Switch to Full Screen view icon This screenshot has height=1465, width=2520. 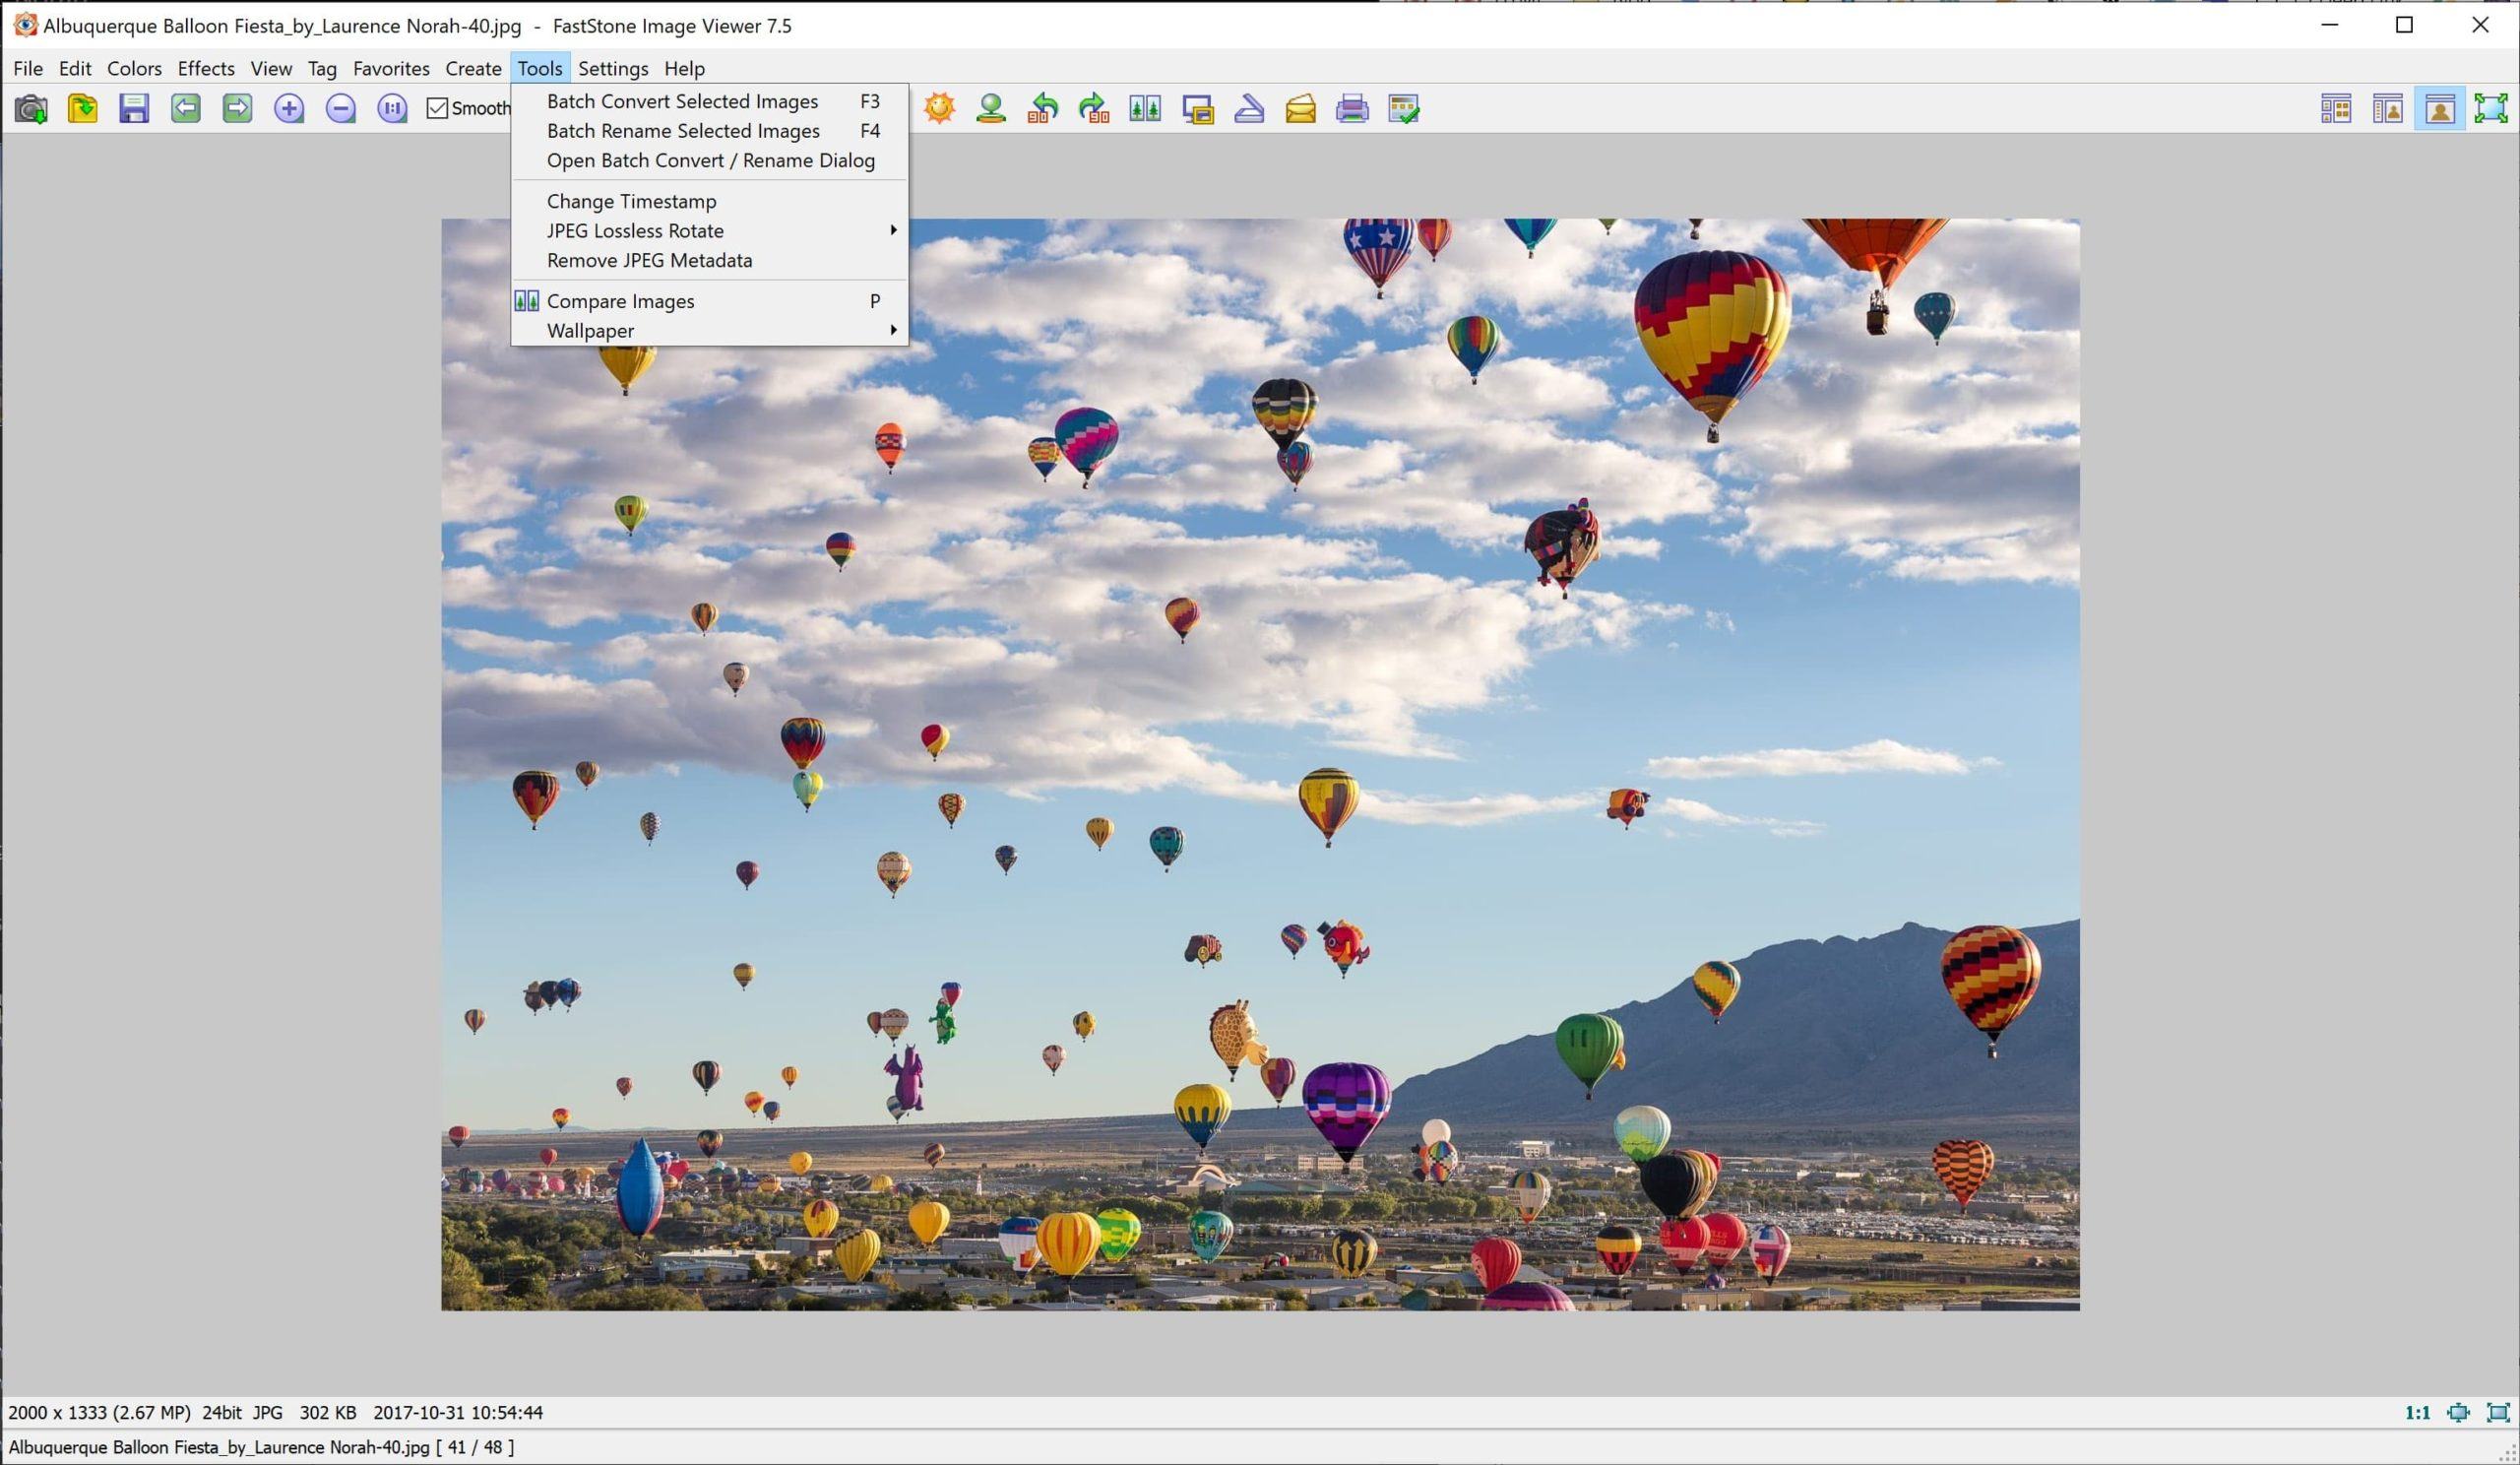pyautogui.click(x=2491, y=108)
